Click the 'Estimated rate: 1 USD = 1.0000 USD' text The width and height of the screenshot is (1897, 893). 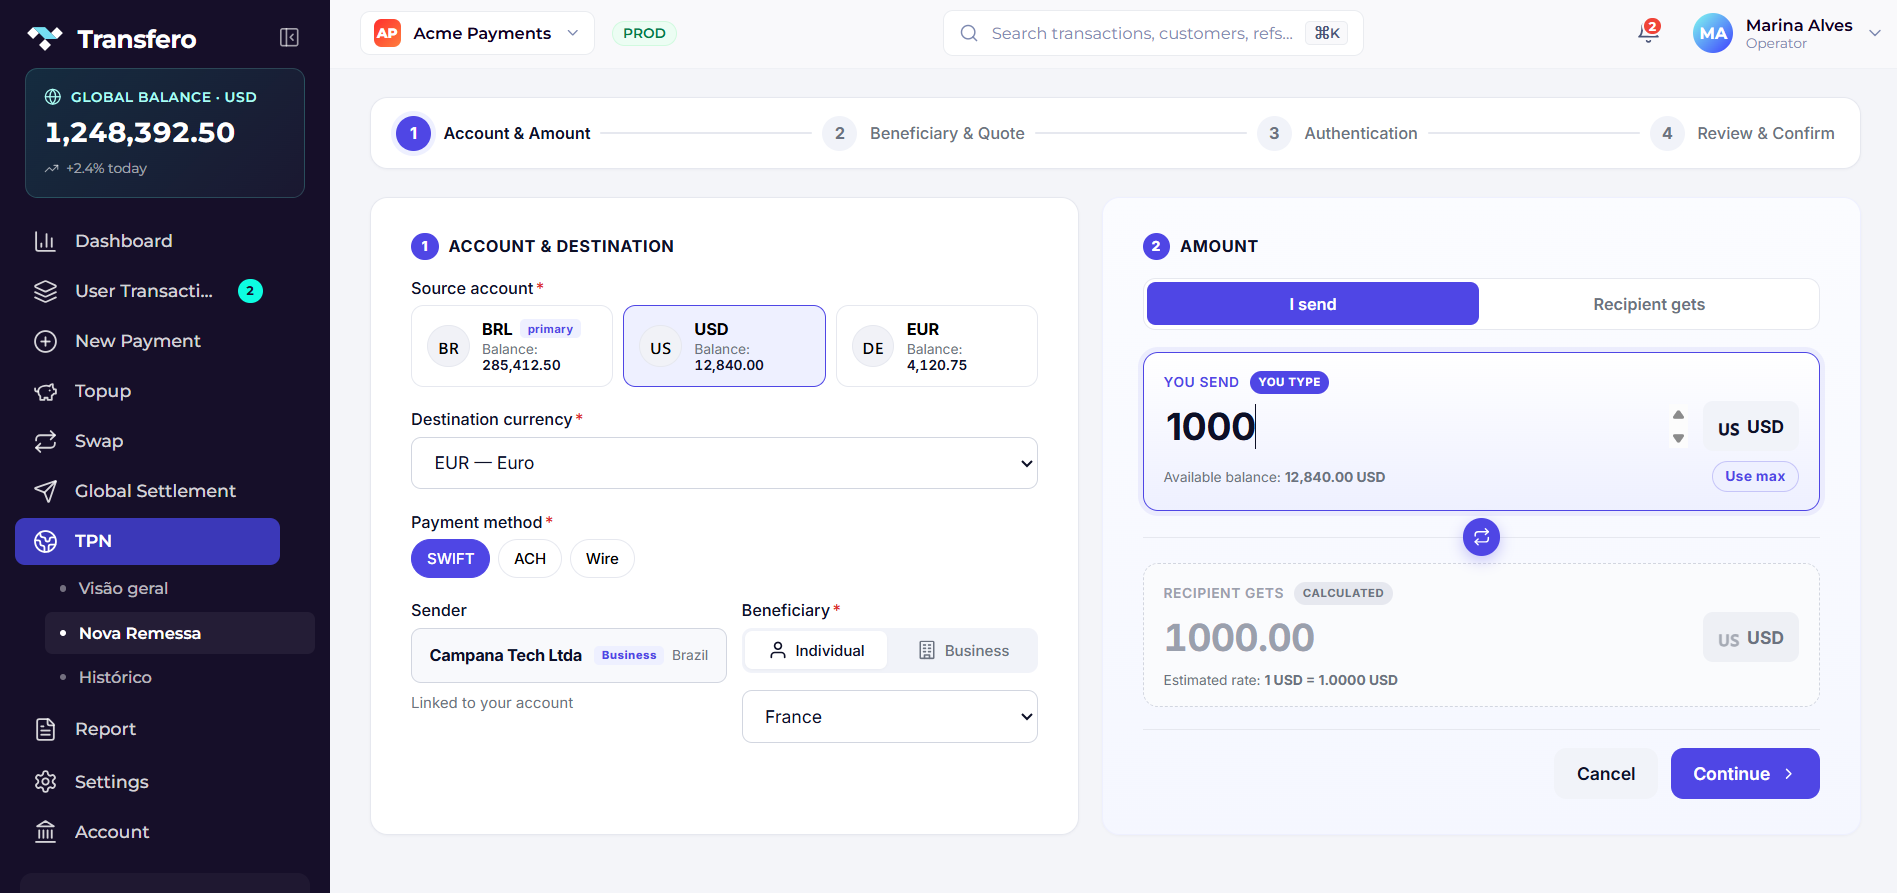[1281, 680]
